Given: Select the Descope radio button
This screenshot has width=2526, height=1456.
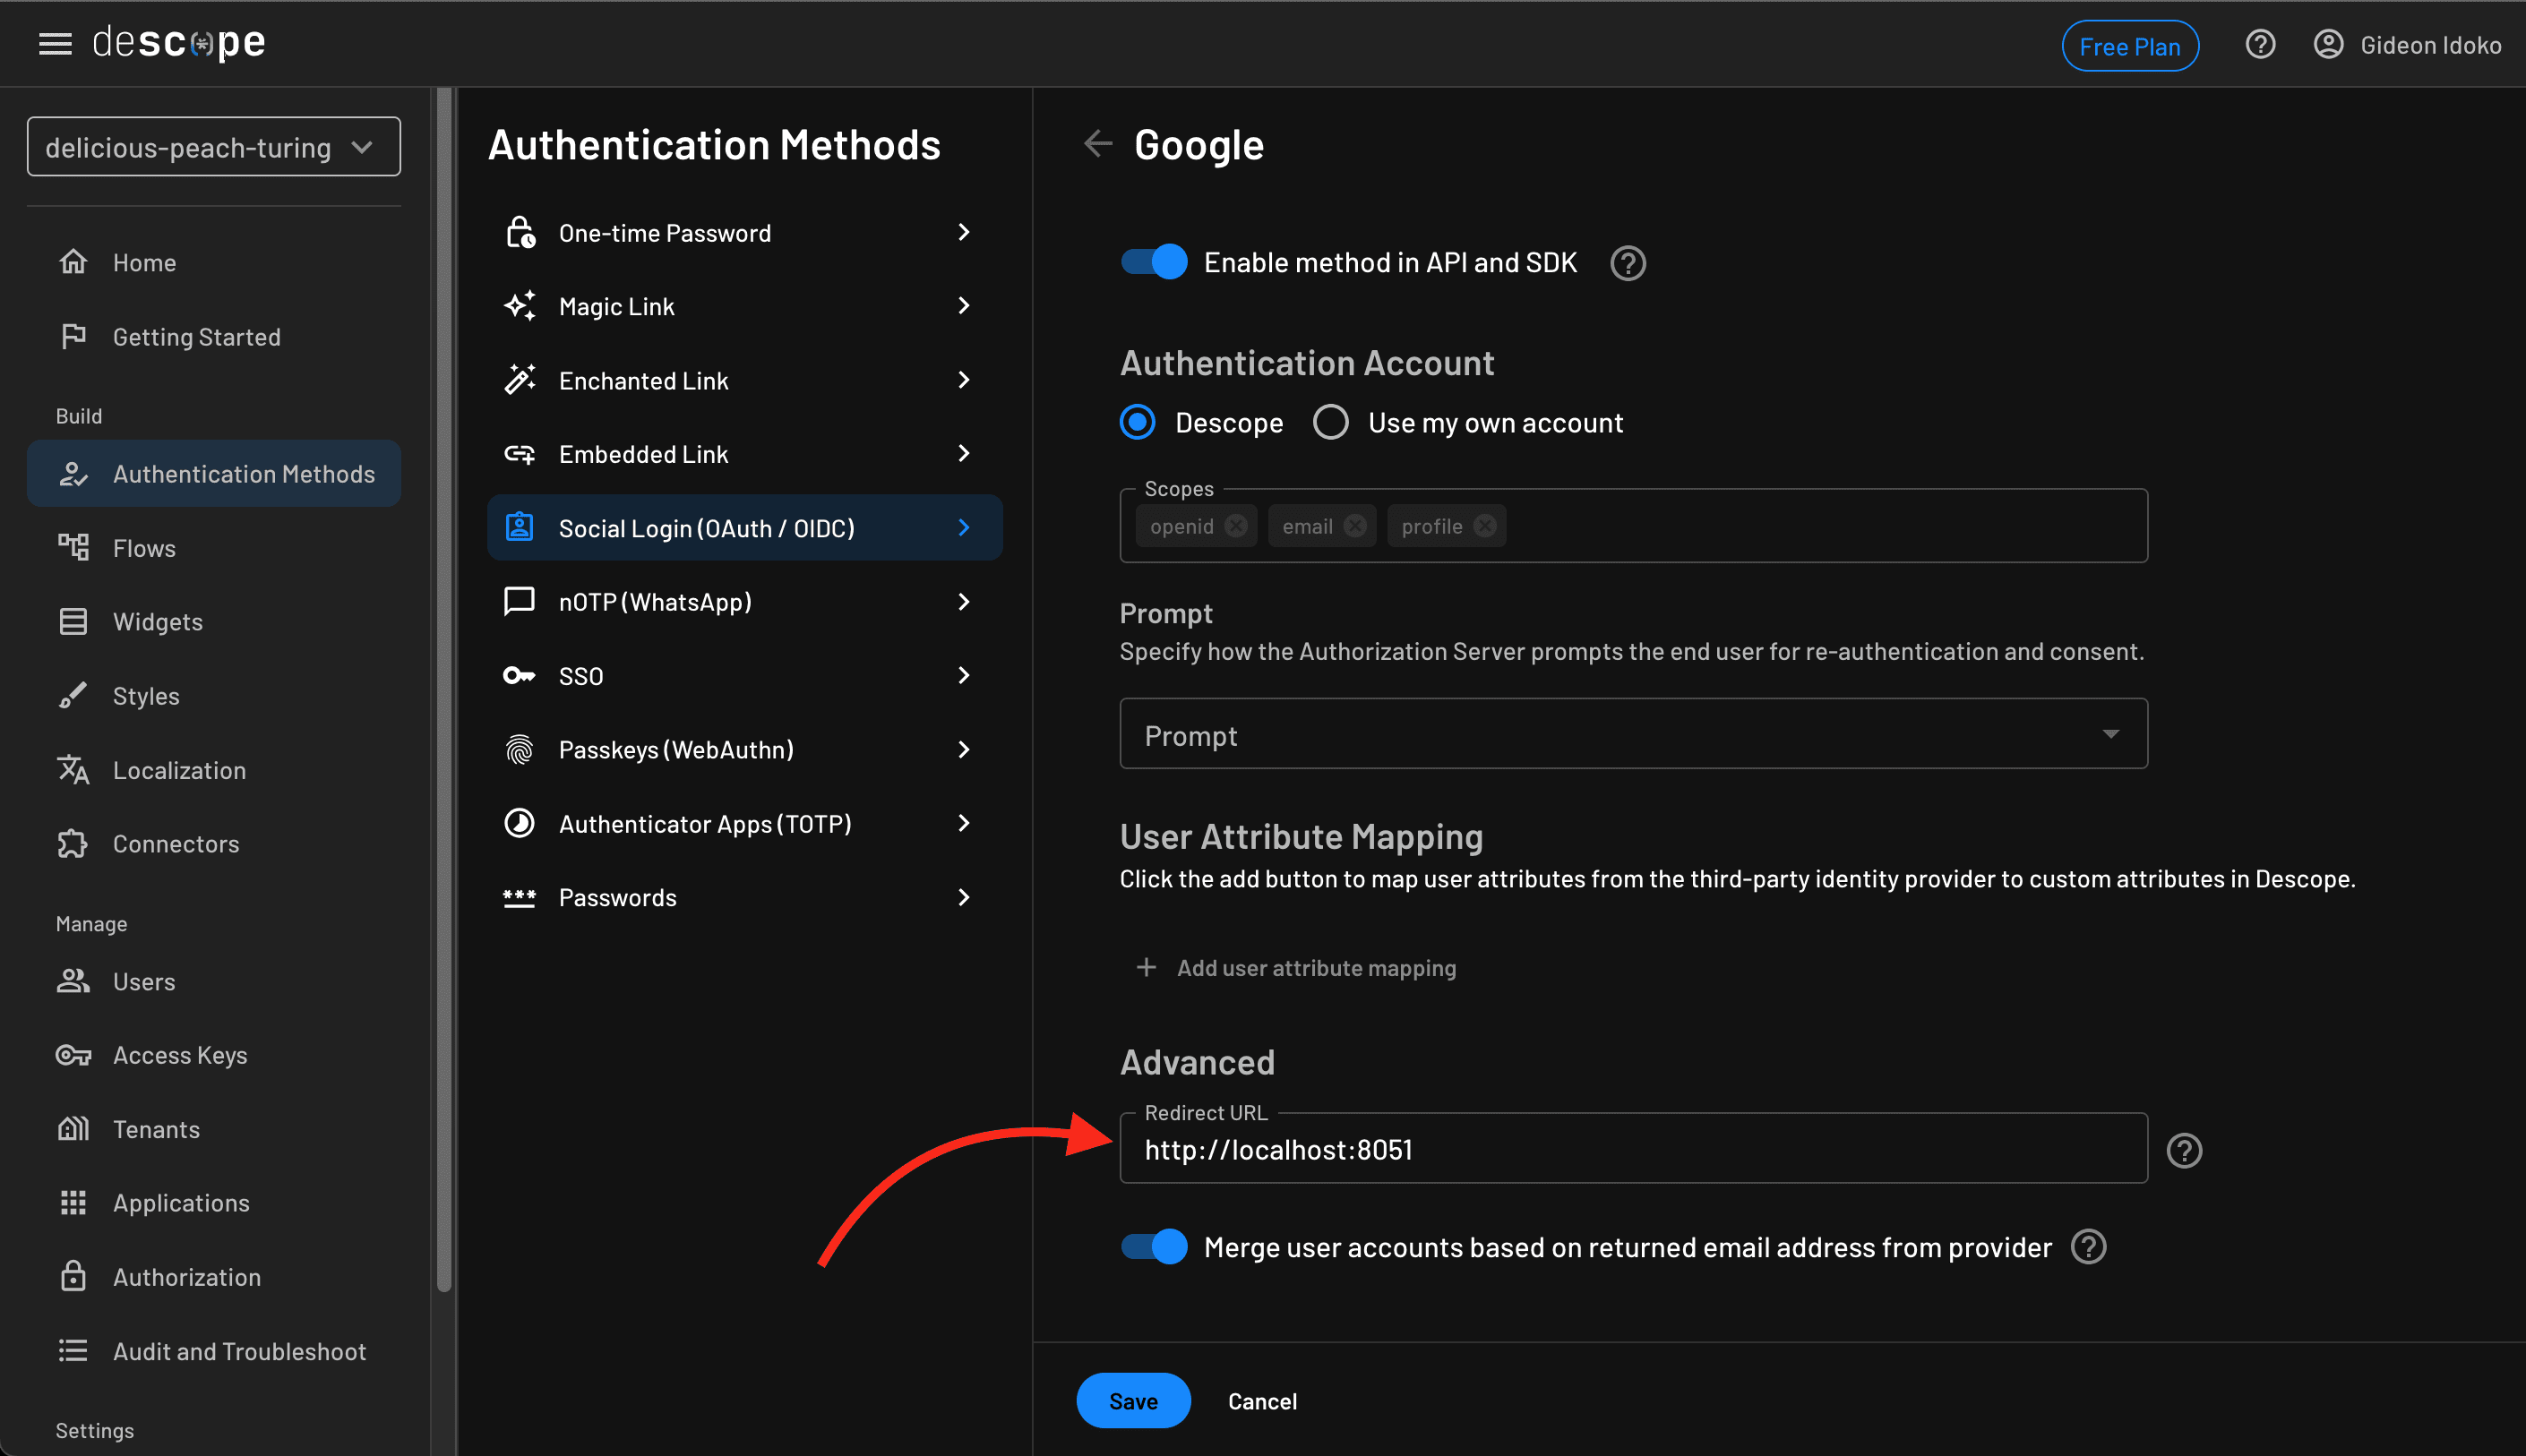Looking at the screenshot, I should (x=1138, y=422).
